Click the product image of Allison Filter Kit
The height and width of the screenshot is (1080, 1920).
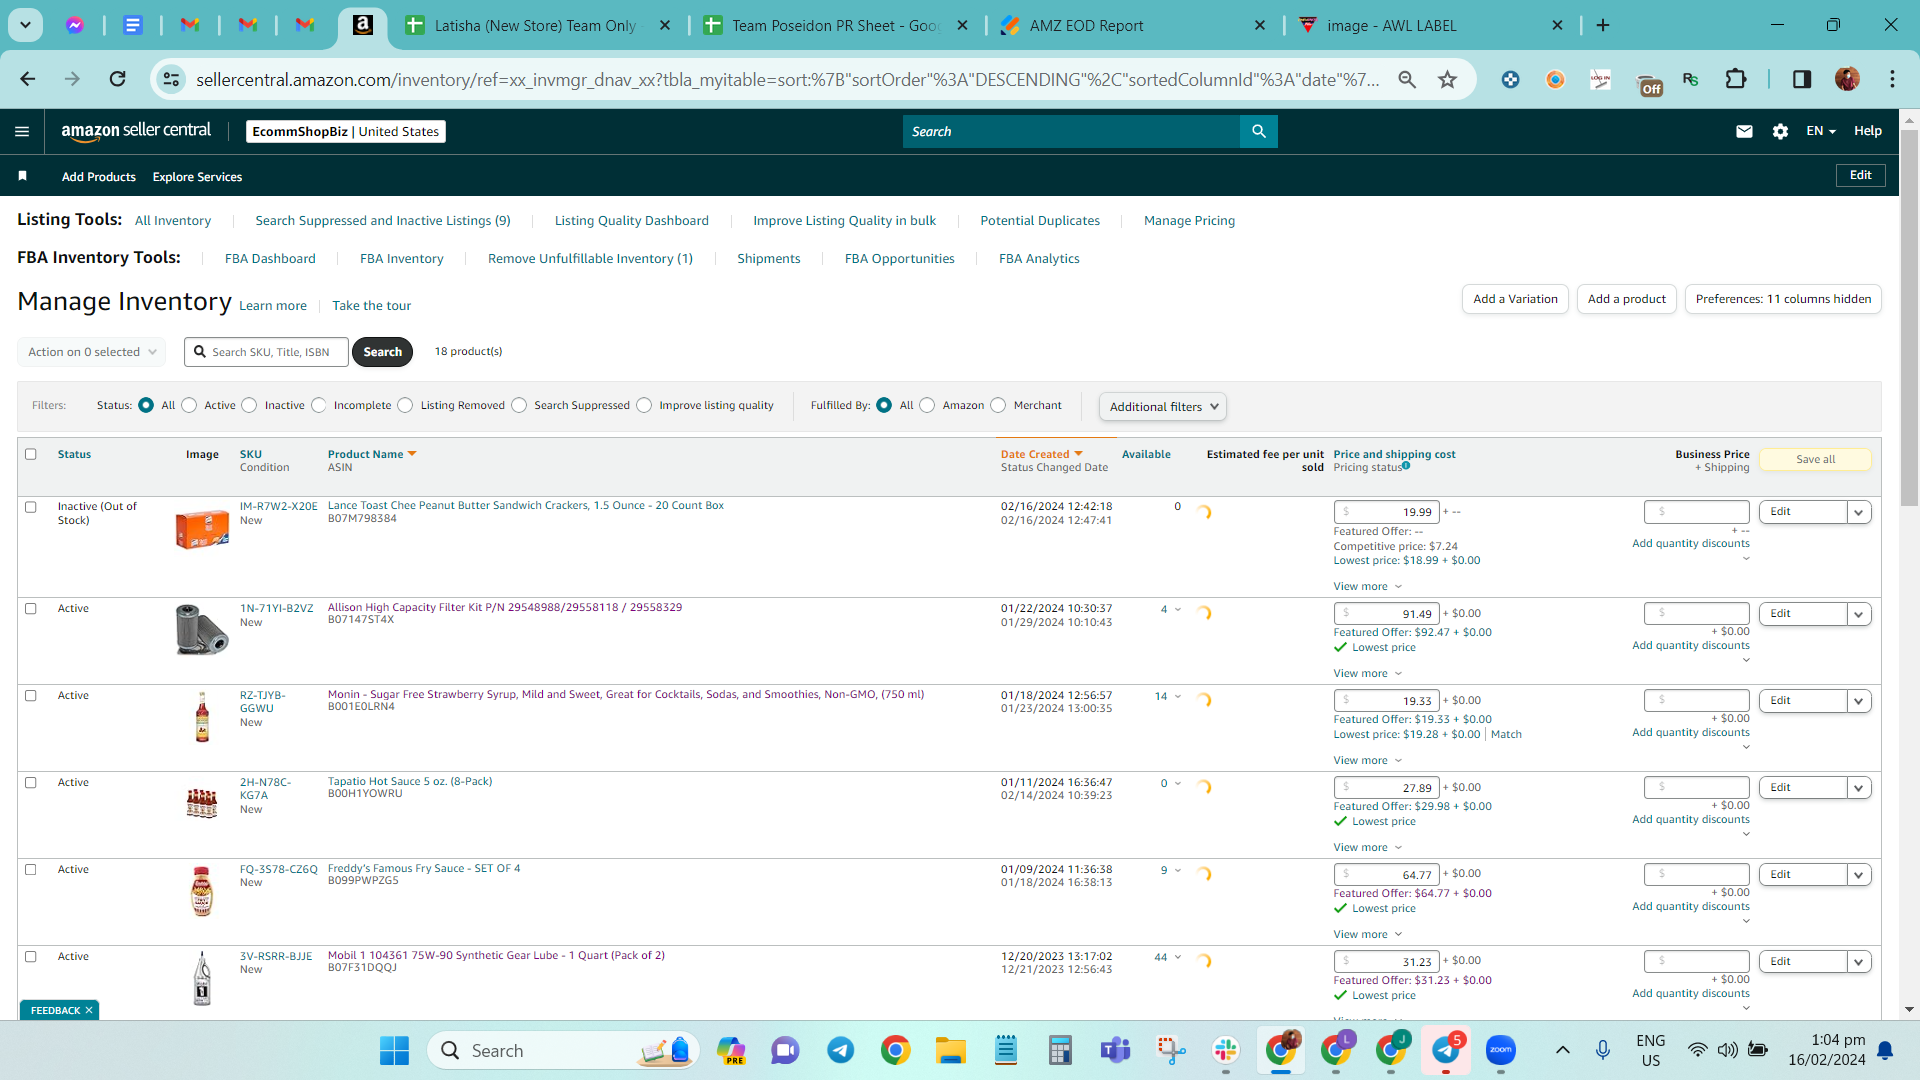202,629
